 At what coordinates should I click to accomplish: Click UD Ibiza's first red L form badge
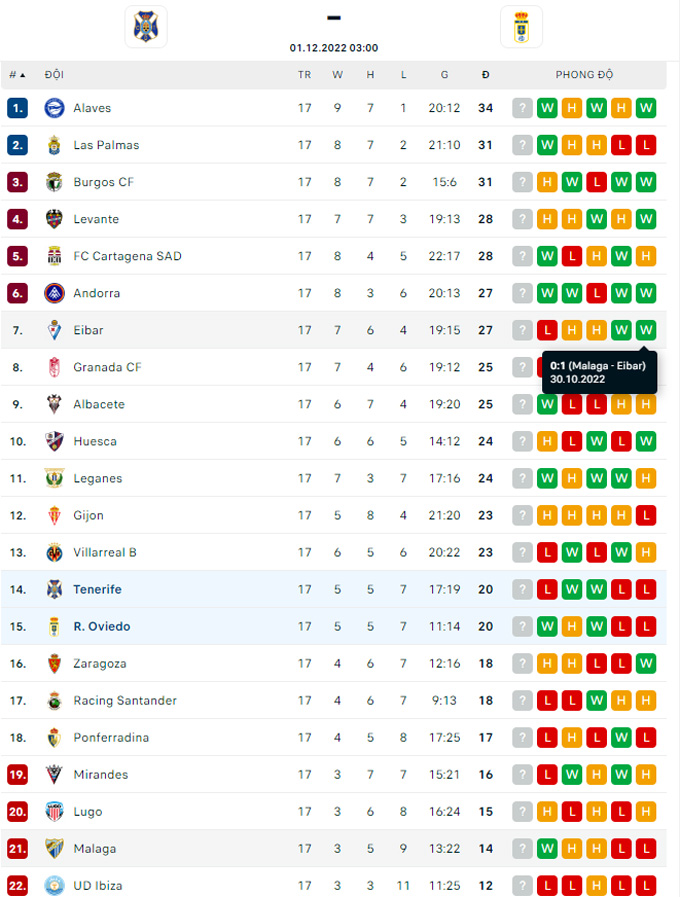point(547,886)
